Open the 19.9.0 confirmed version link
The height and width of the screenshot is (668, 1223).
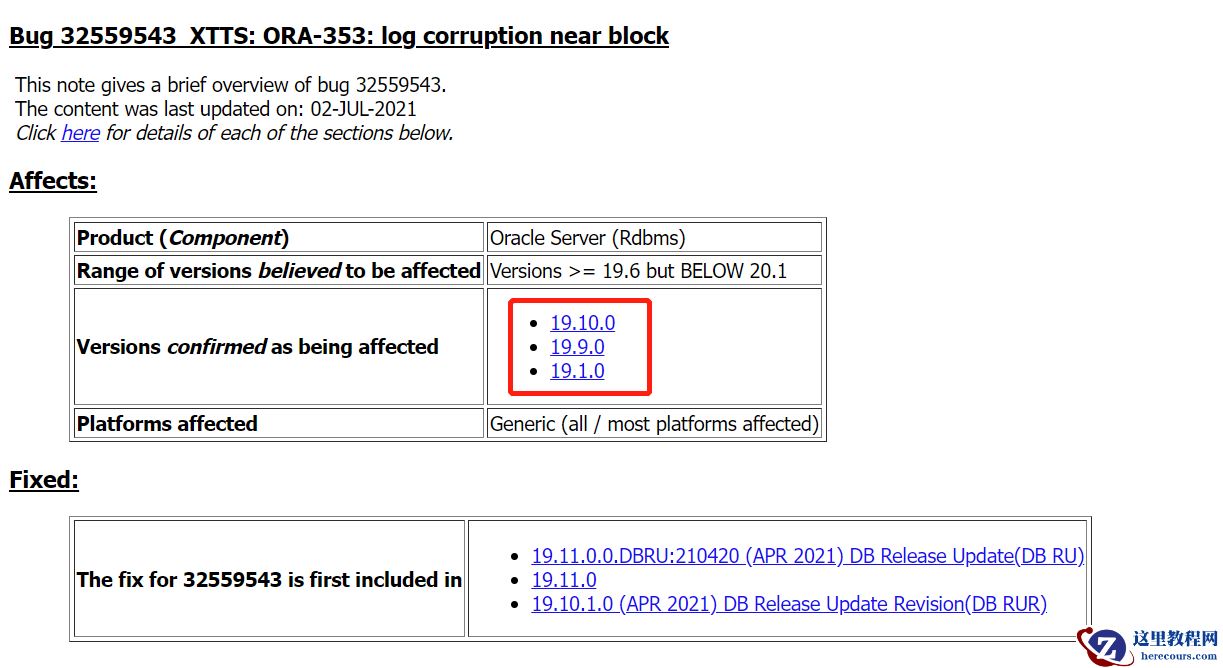tap(578, 347)
